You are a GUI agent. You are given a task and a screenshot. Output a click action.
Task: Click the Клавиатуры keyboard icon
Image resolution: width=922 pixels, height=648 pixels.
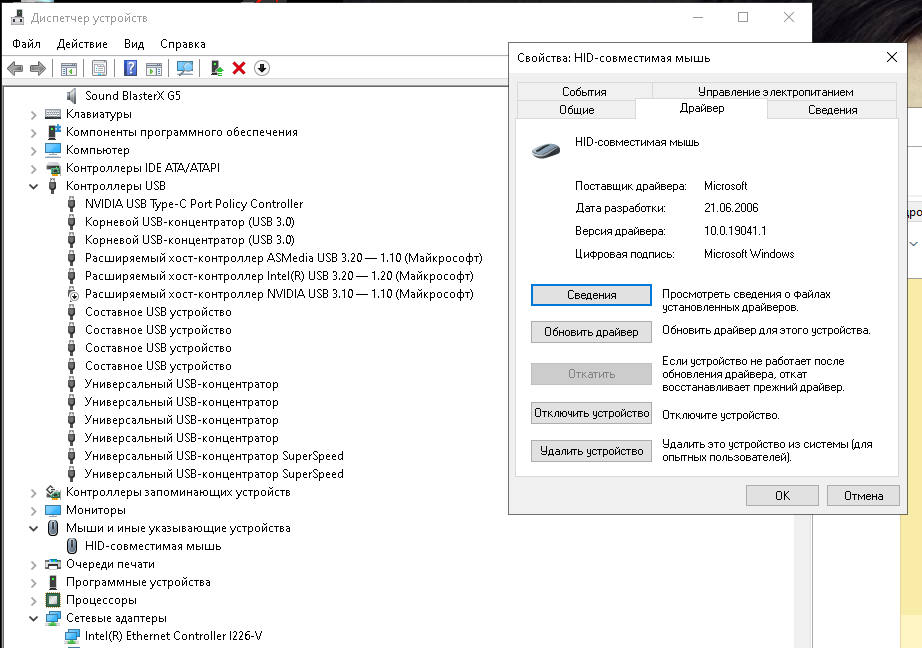pyautogui.click(x=53, y=114)
